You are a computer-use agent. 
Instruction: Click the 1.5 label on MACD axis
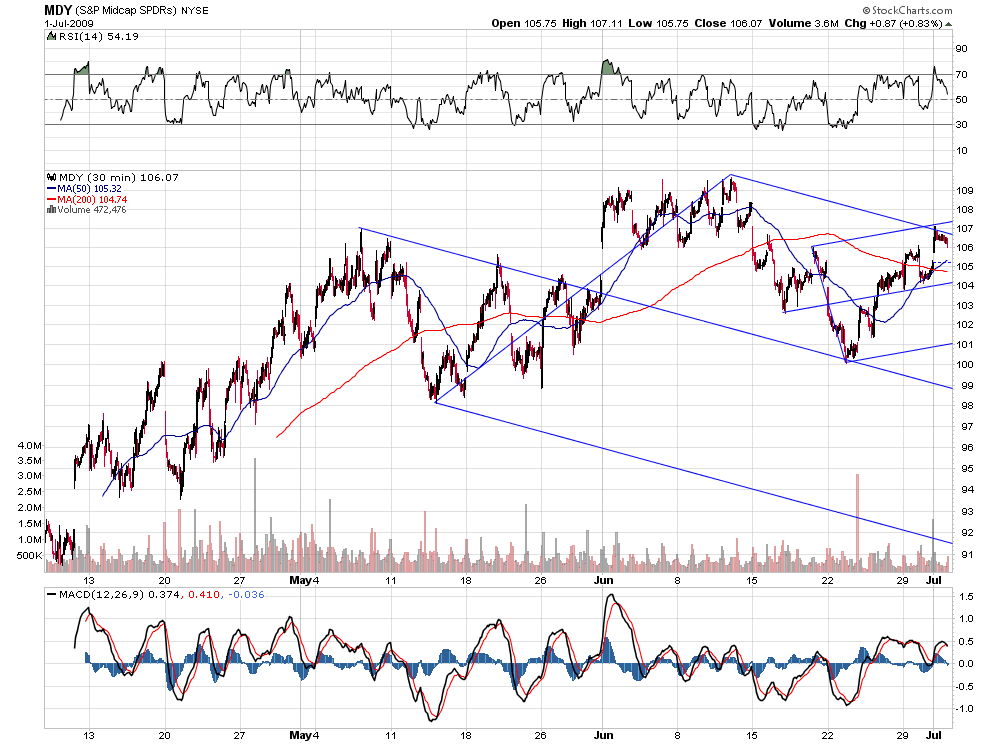click(966, 596)
